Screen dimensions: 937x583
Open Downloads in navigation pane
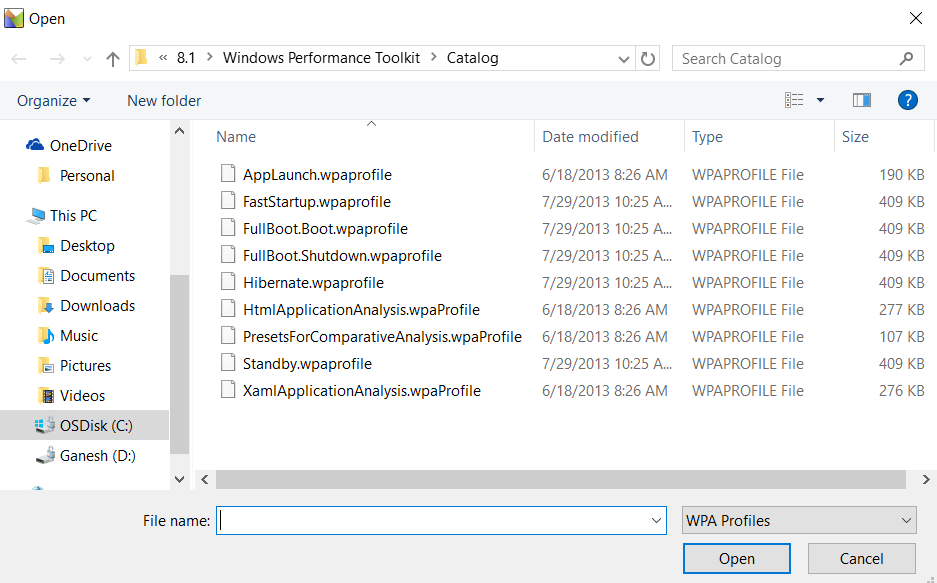coord(97,305)
